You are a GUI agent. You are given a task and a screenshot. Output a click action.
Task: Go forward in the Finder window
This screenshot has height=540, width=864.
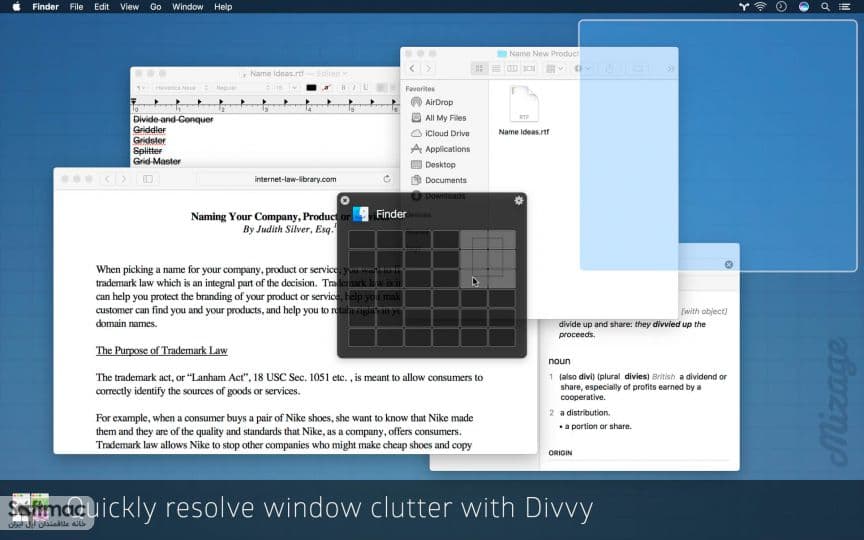(428, 68)
